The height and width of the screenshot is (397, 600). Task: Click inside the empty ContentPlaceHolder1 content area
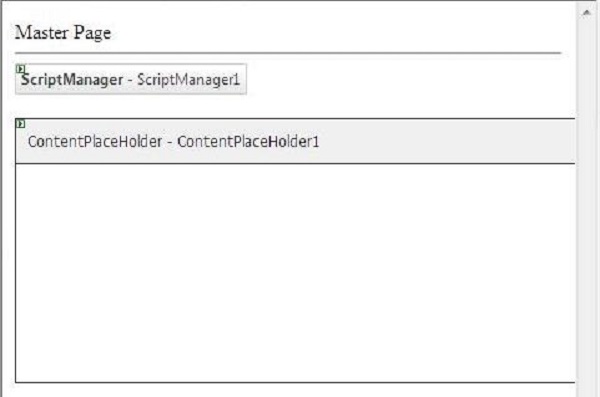tap(295, 273)
